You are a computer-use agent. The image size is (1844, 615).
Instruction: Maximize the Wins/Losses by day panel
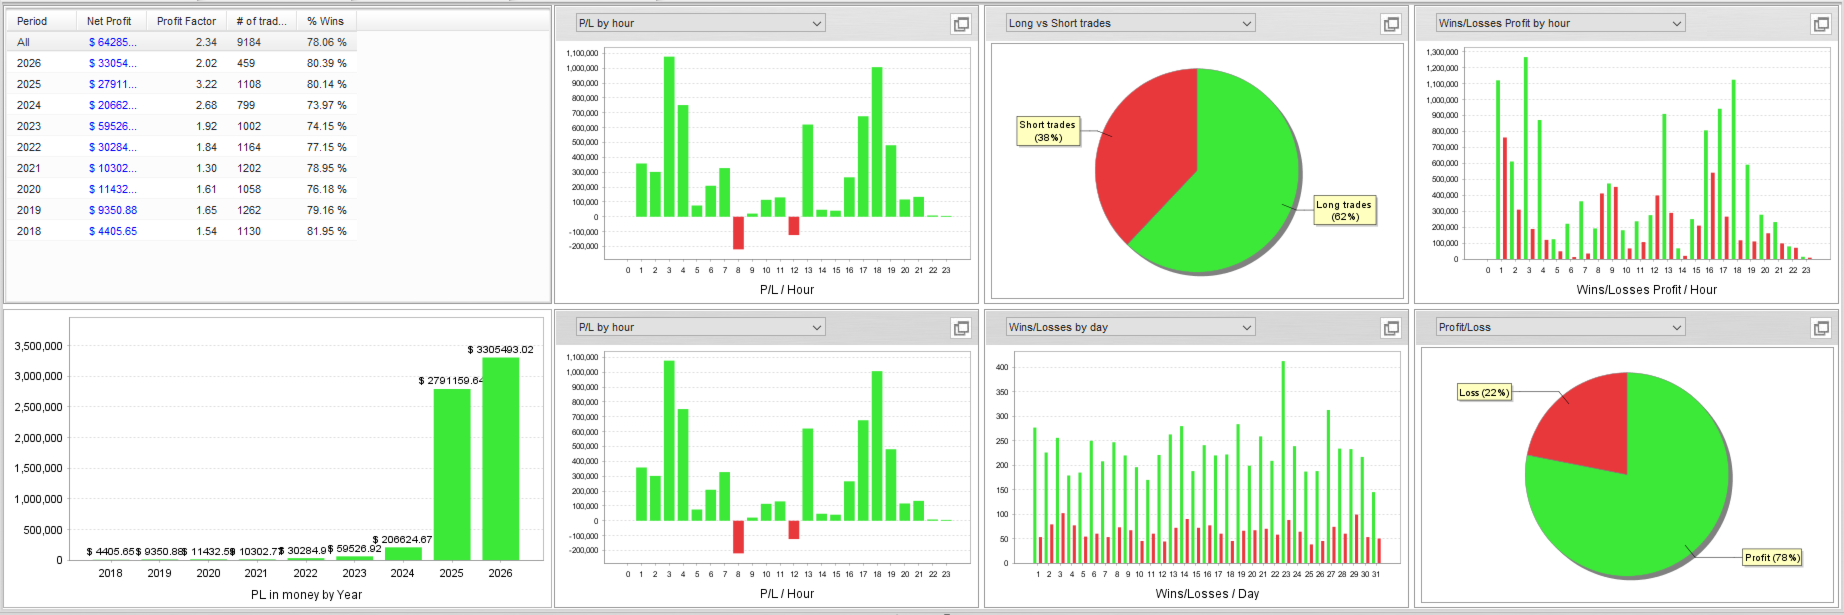pos(1391,328)
